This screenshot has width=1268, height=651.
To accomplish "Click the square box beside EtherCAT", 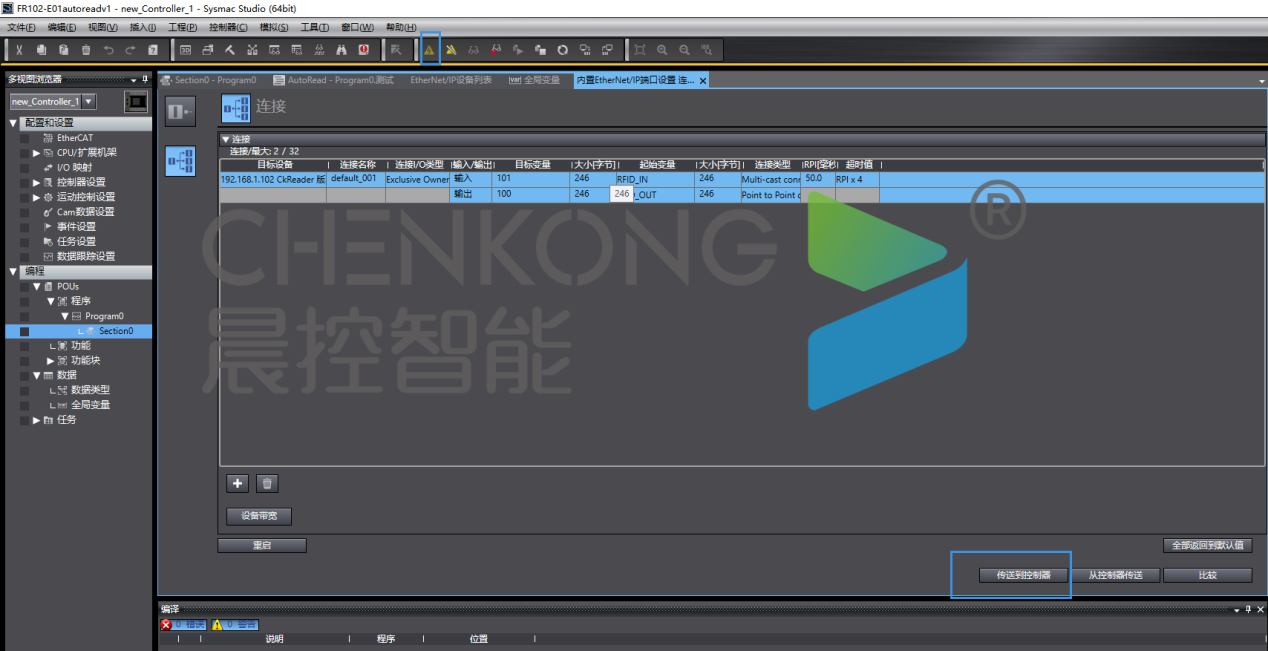I will click(24, 138).
